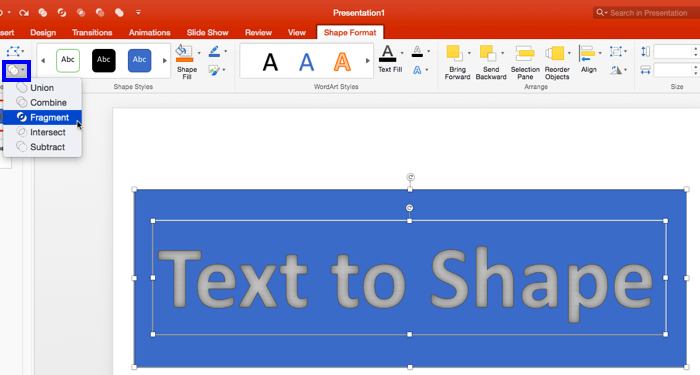Open the Undo history dropdown arrow
The width and height of the screenshot is (700, 375).
[x=9, y=12]
